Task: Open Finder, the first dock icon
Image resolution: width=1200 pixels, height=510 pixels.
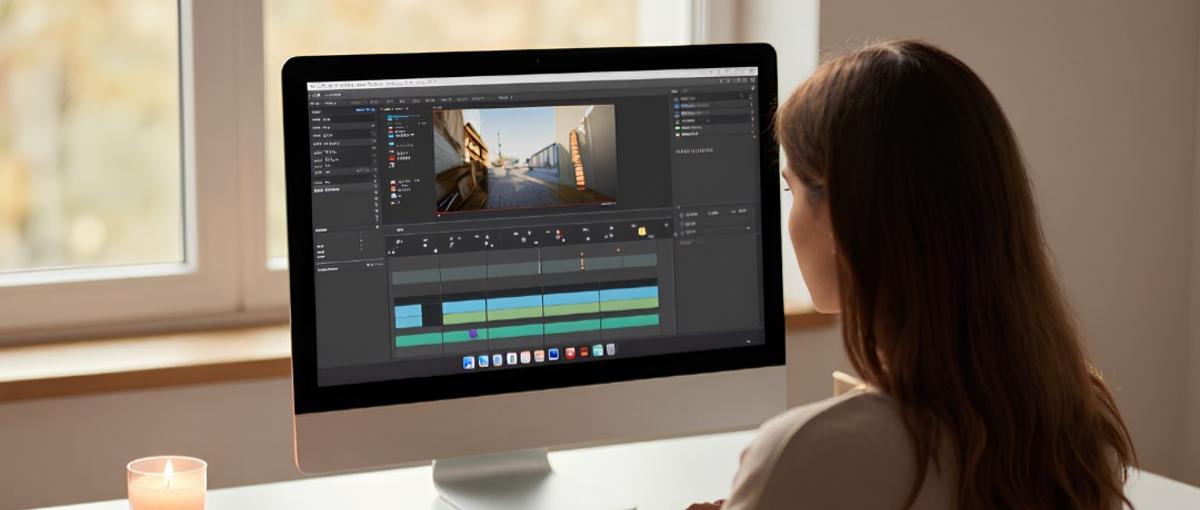Action: pos(469,362)
